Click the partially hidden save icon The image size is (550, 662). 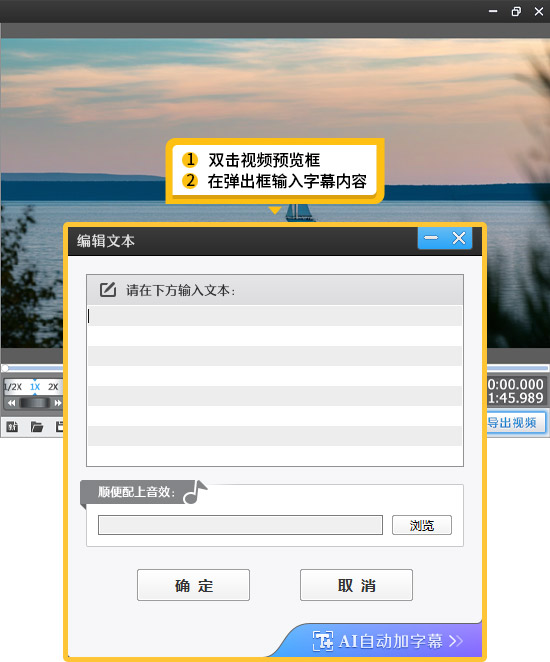coord(60,427)
